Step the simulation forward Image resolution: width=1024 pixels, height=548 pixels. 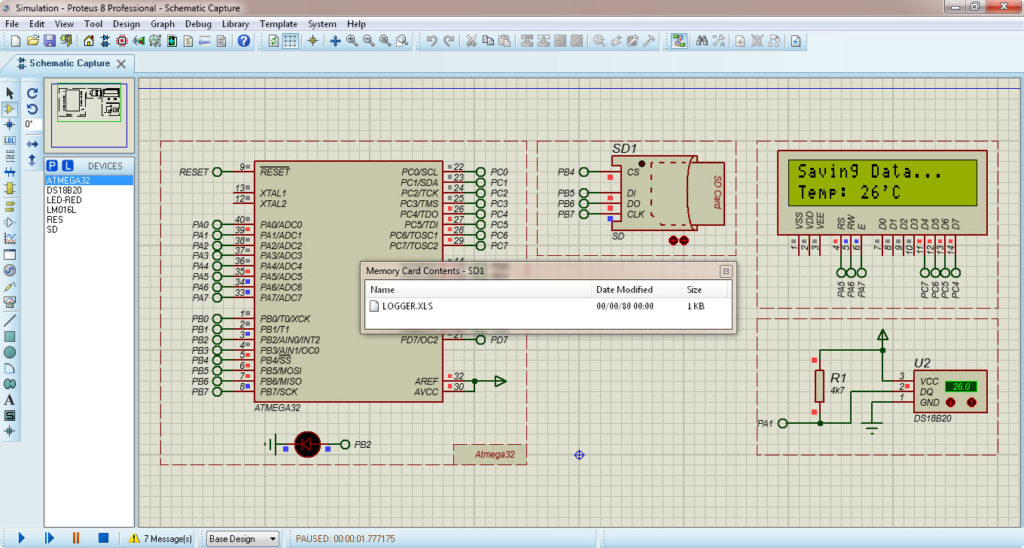coord(49,538)
